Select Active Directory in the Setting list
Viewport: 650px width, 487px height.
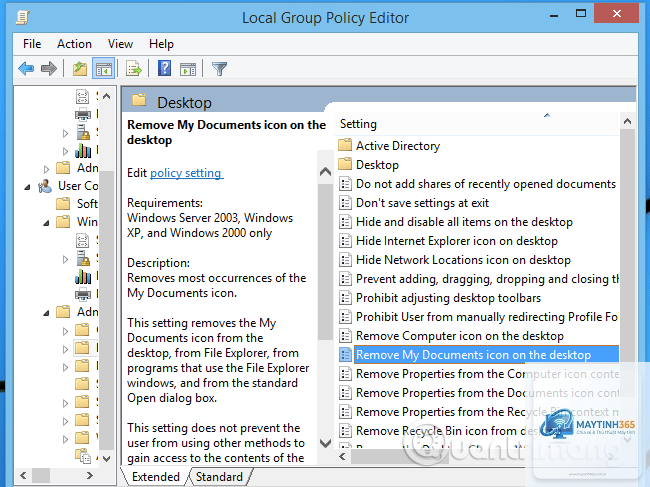[x=398, y=145]
